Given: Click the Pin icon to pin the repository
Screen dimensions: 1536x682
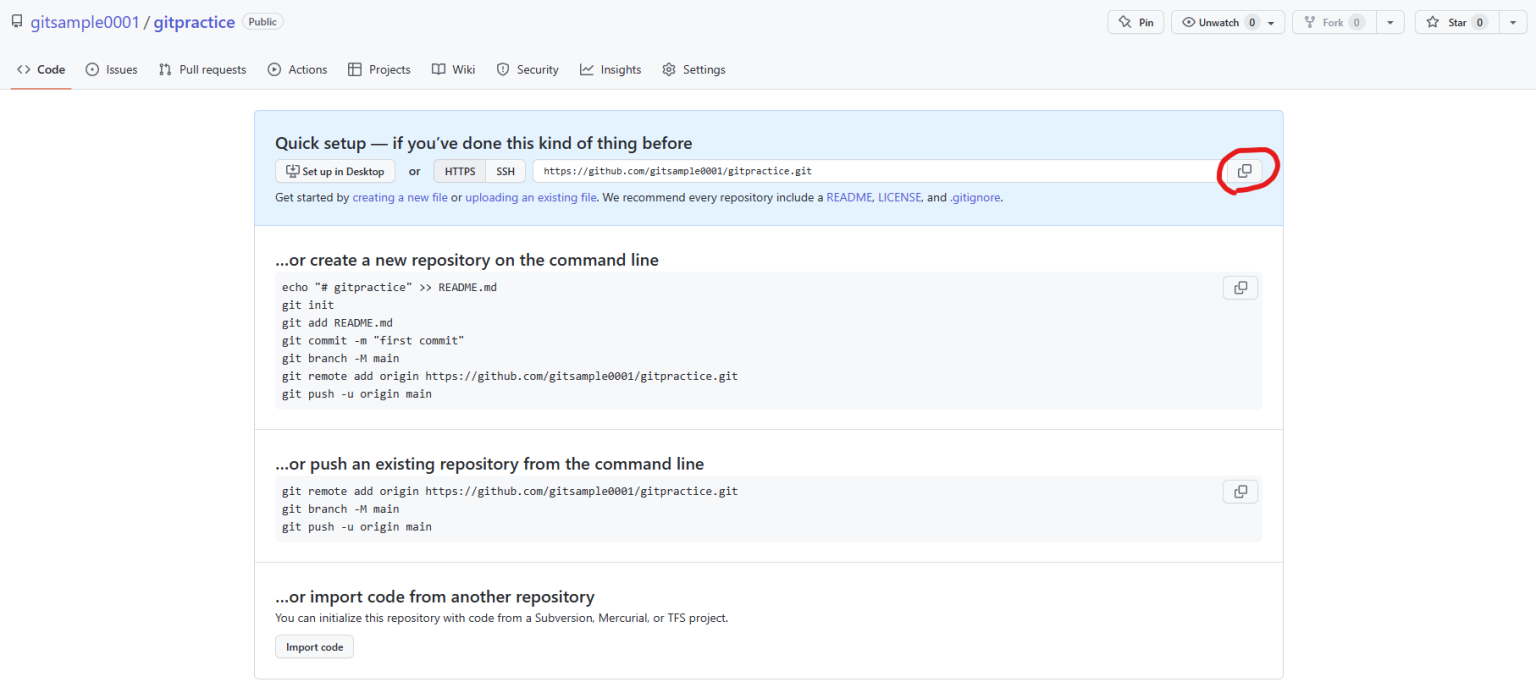Looking at the screenshot, I should [1135, 21].
